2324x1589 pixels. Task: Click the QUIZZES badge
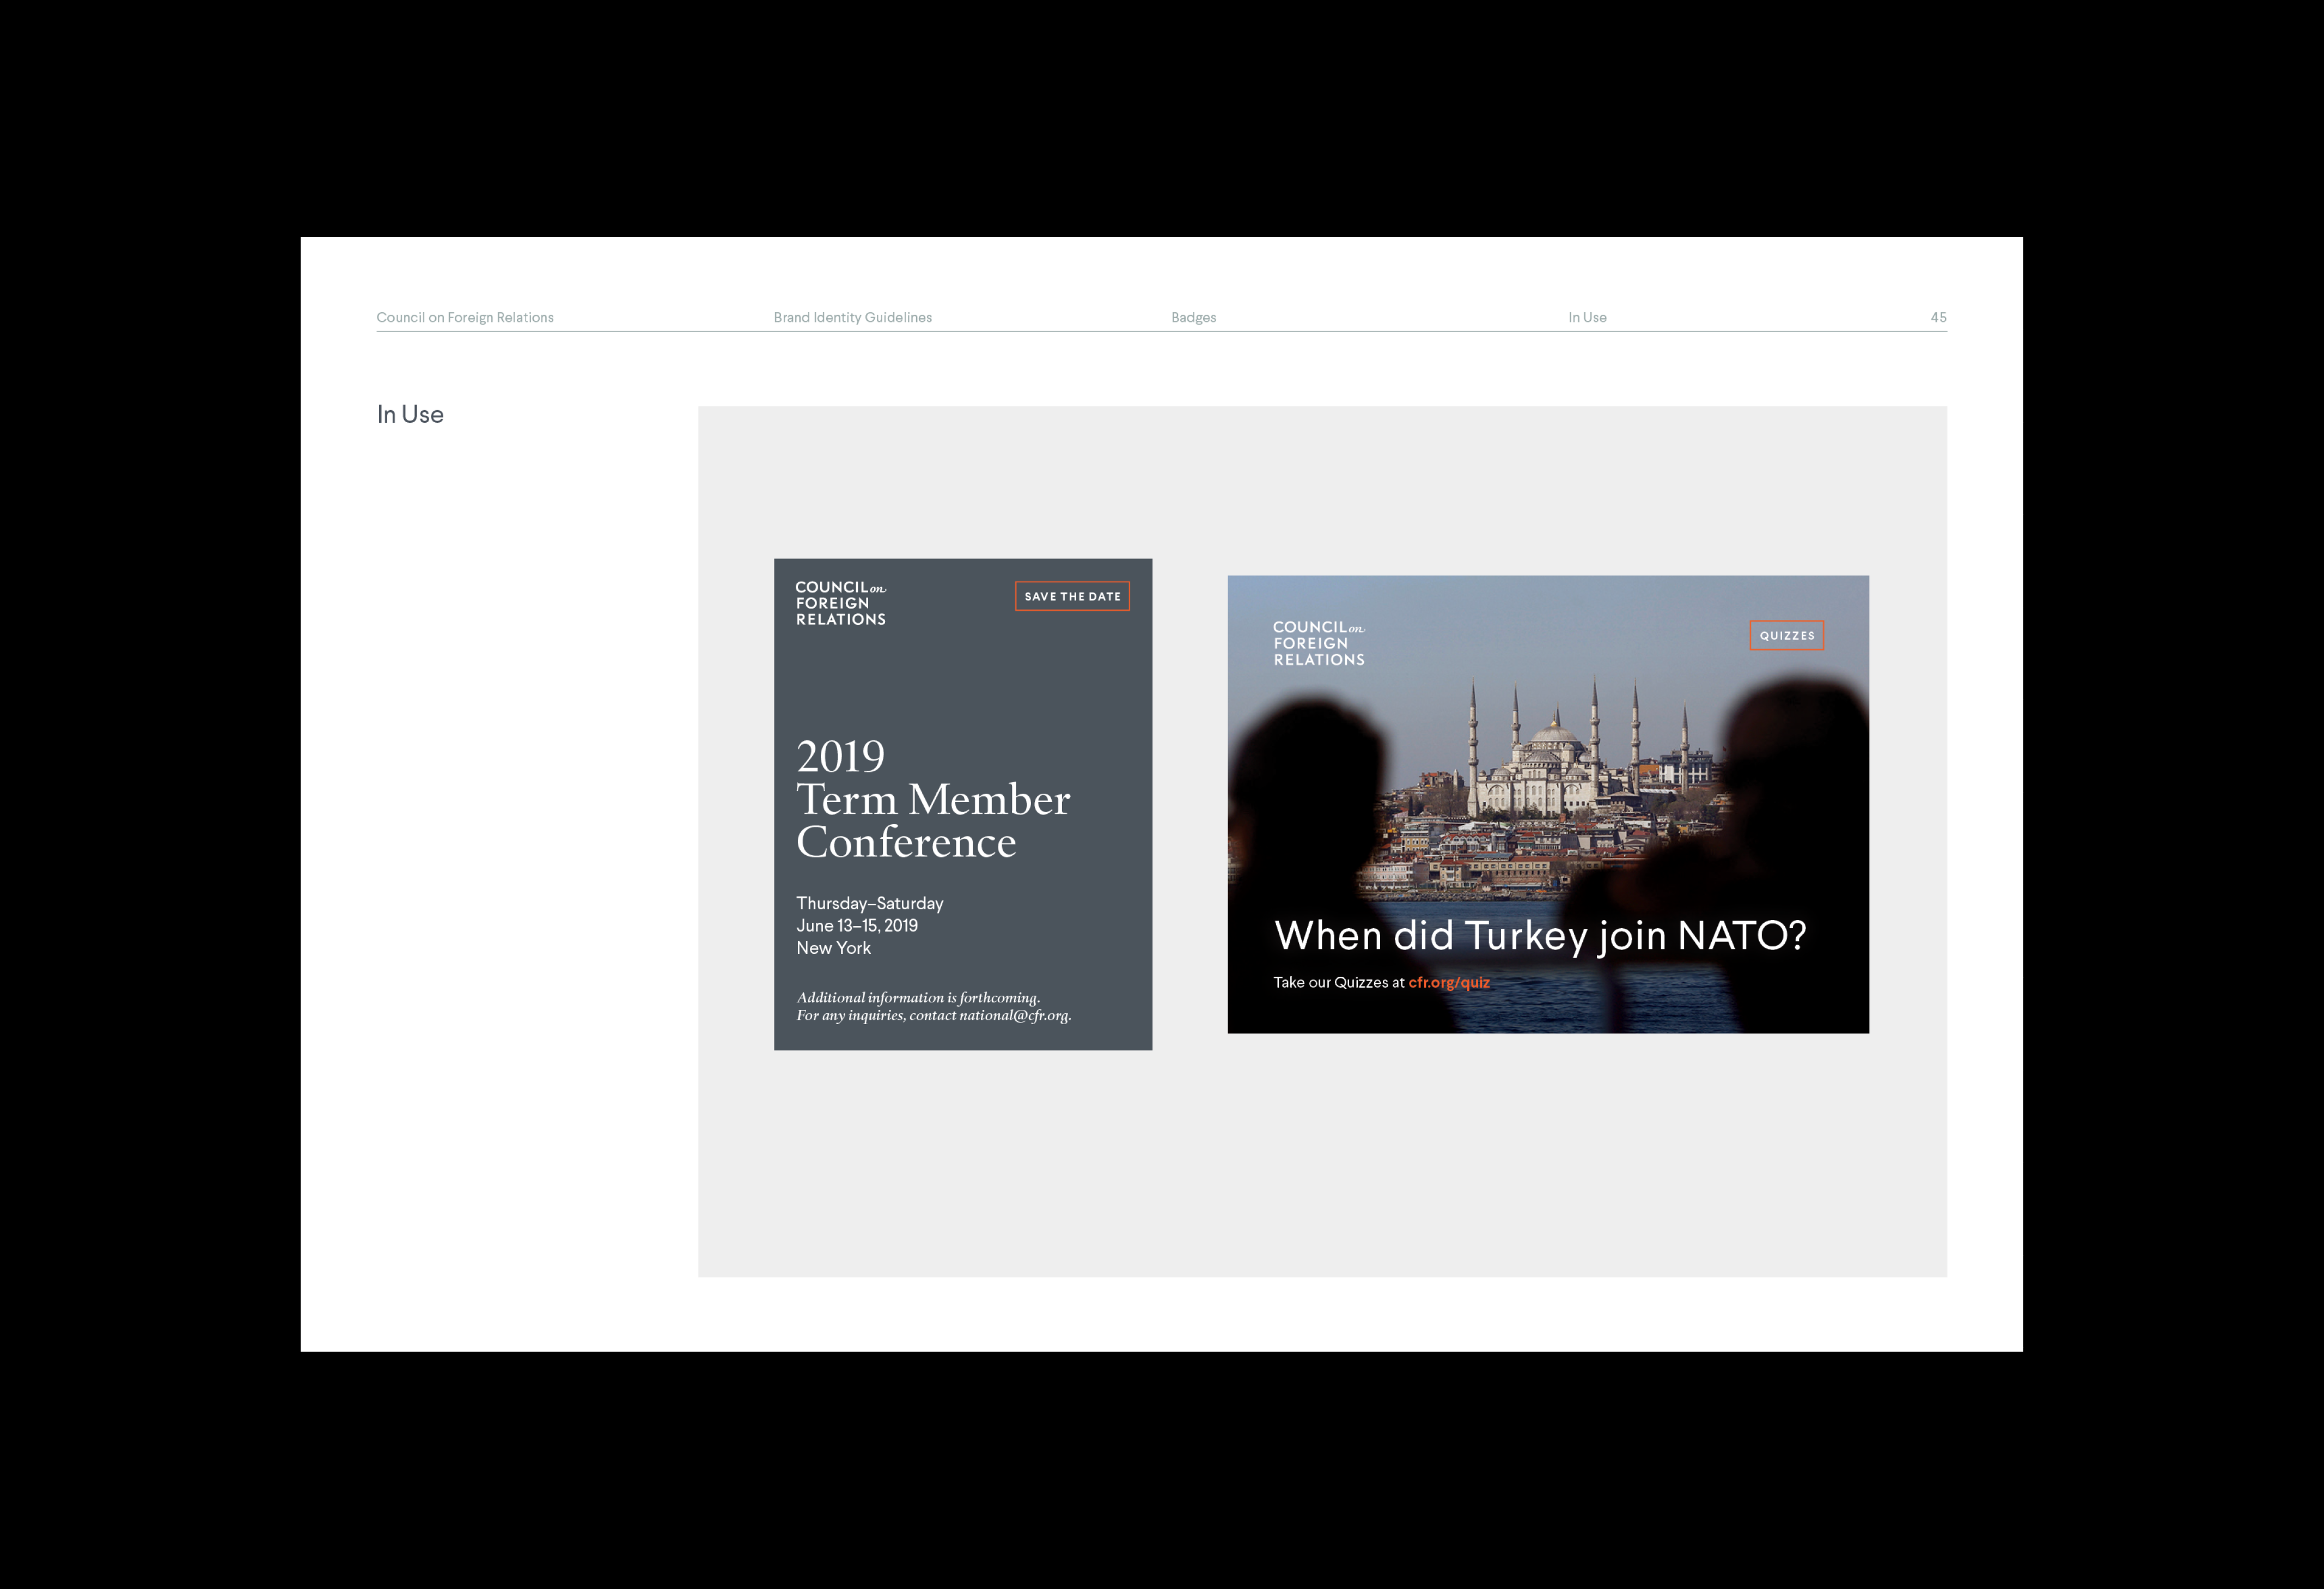pyautogui.click(x=1786, y=635)
